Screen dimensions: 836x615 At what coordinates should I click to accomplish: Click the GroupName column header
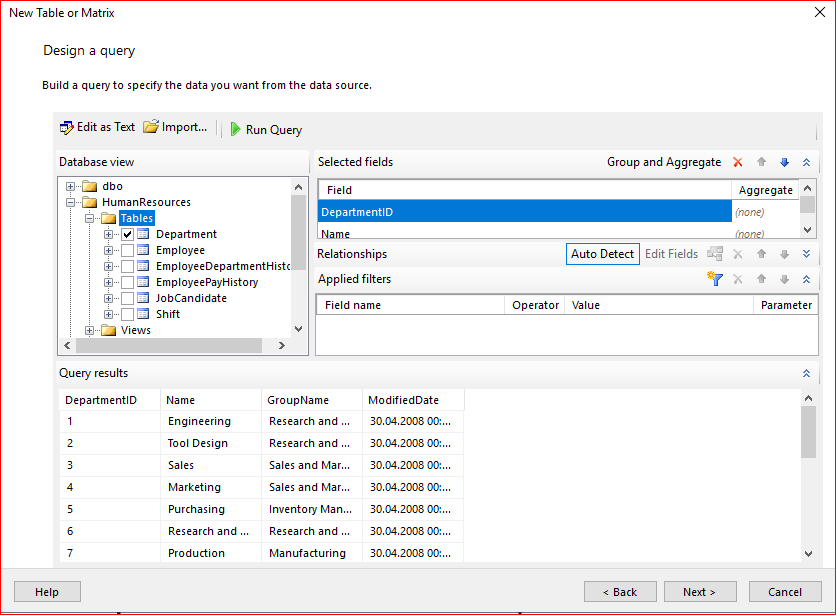298,400
